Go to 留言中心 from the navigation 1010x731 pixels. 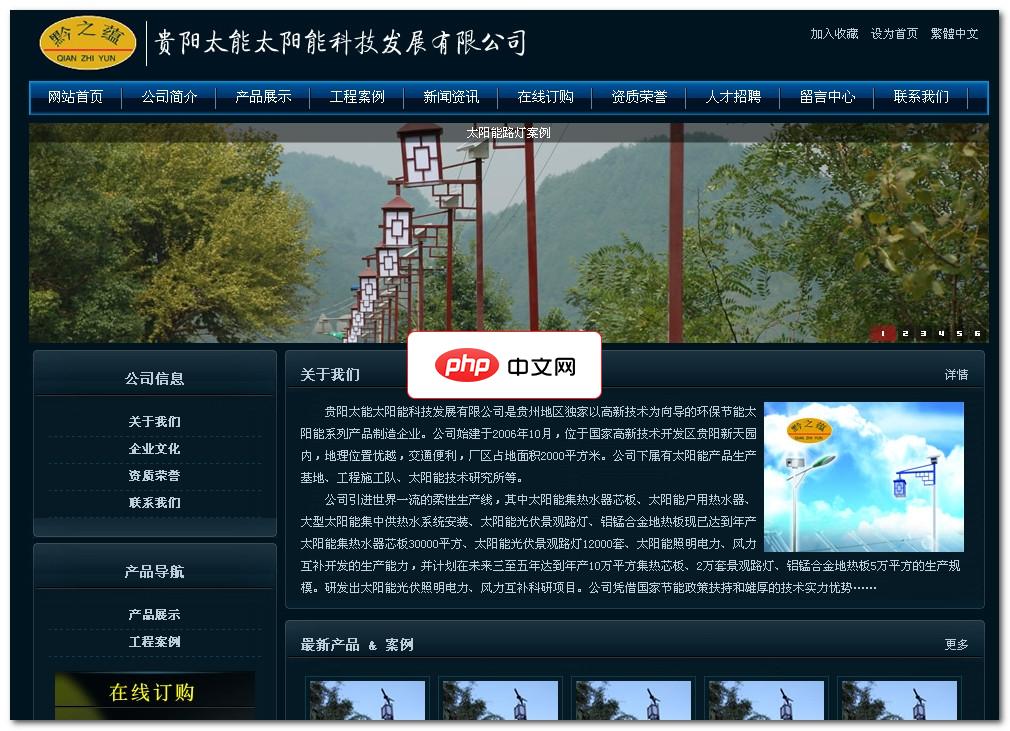(x=828, y=97)
